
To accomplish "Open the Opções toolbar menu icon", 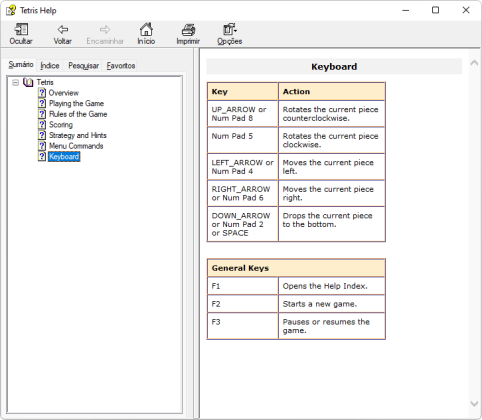I will pyautogui.click(x=230, y=29).
